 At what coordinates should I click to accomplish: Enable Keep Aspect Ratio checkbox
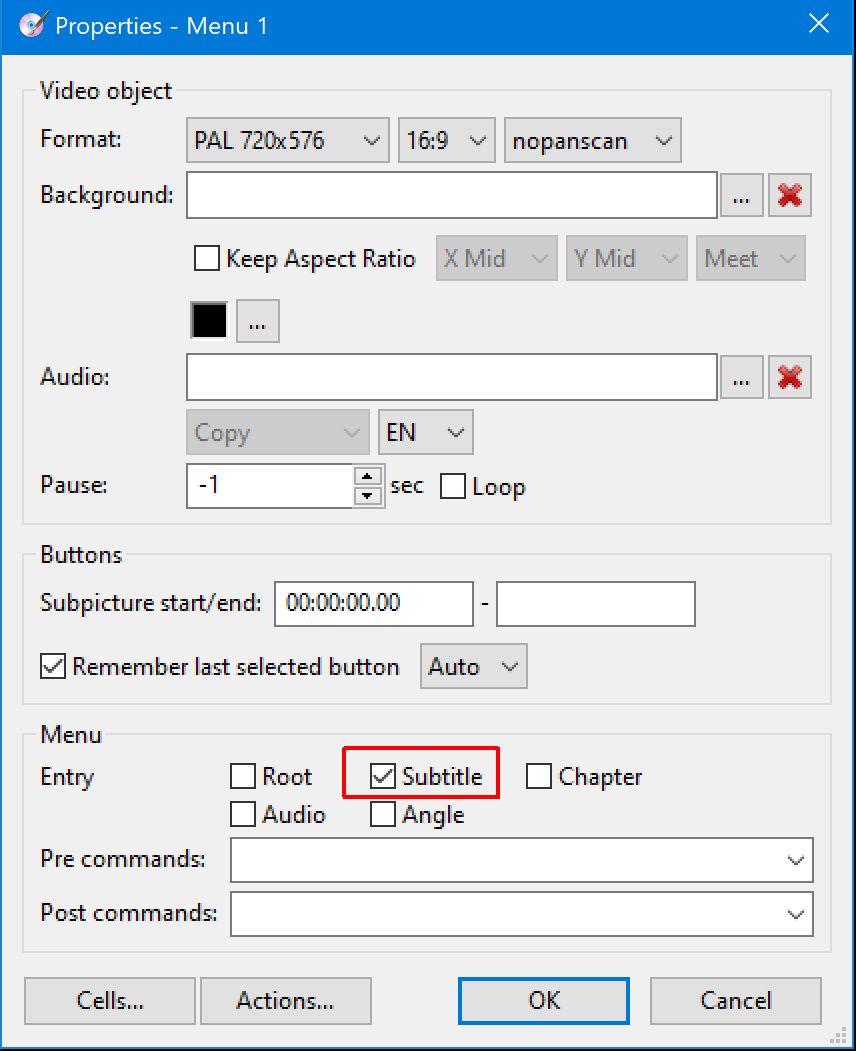tap(207, 259)
